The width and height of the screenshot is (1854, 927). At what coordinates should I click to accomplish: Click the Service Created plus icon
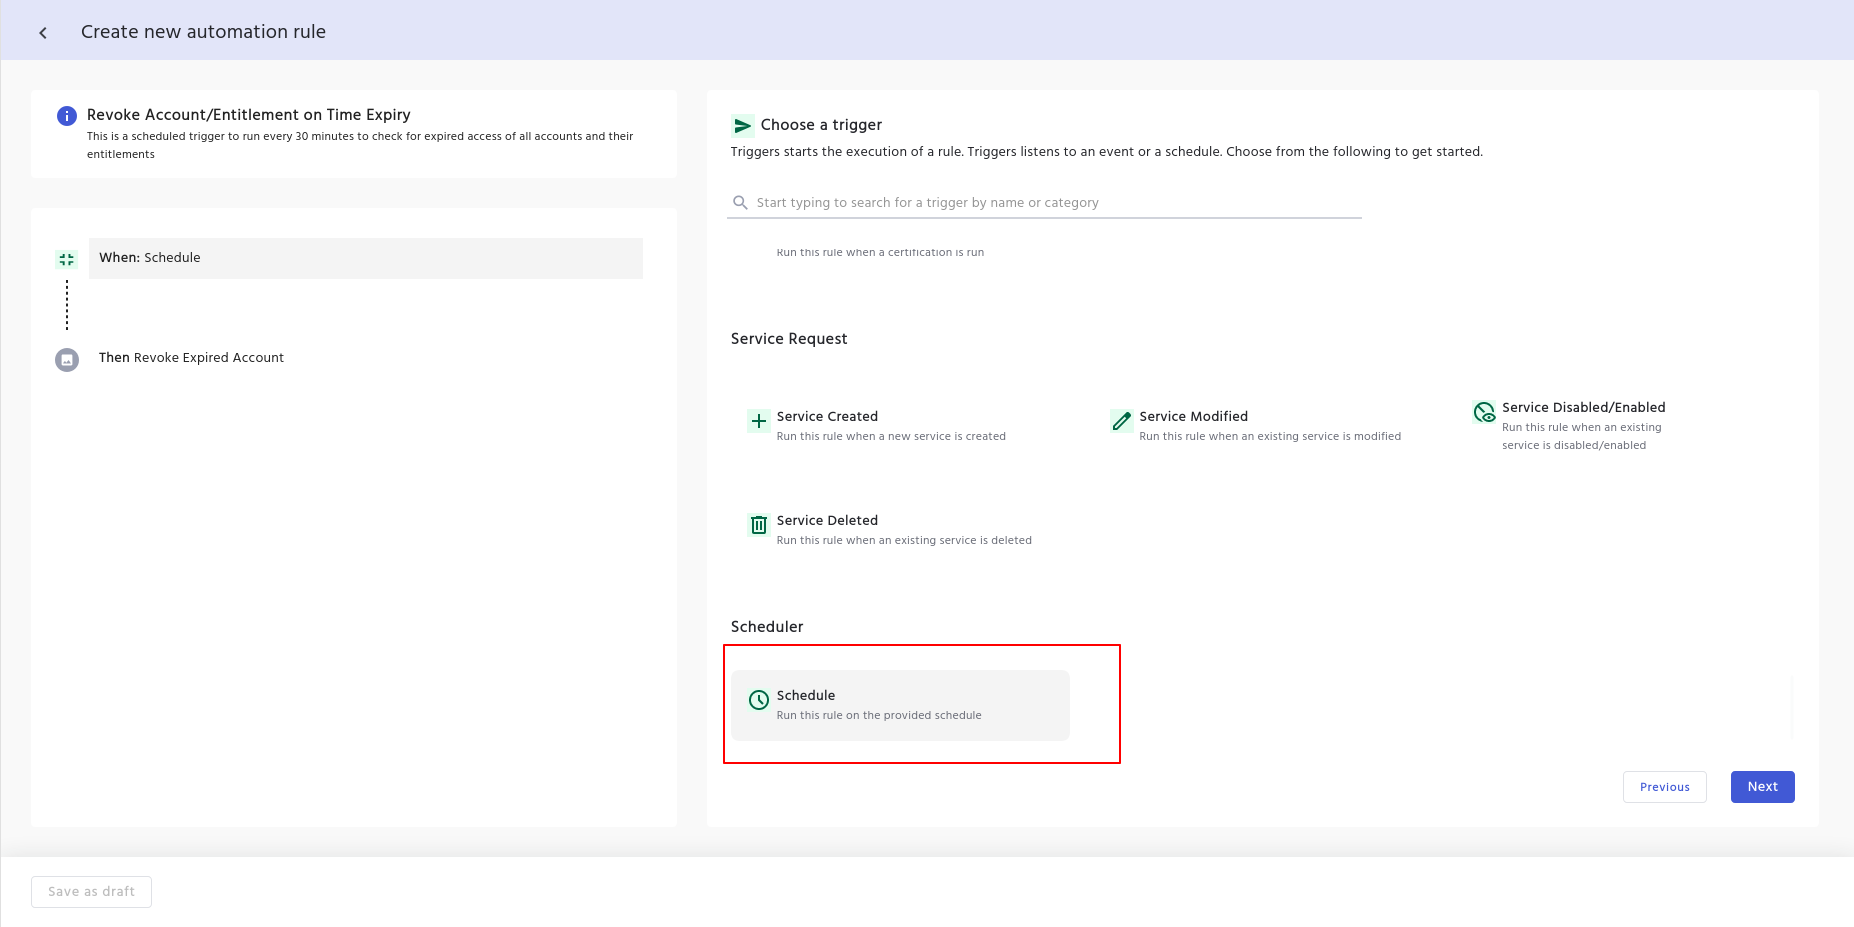(x=759, y=421)
